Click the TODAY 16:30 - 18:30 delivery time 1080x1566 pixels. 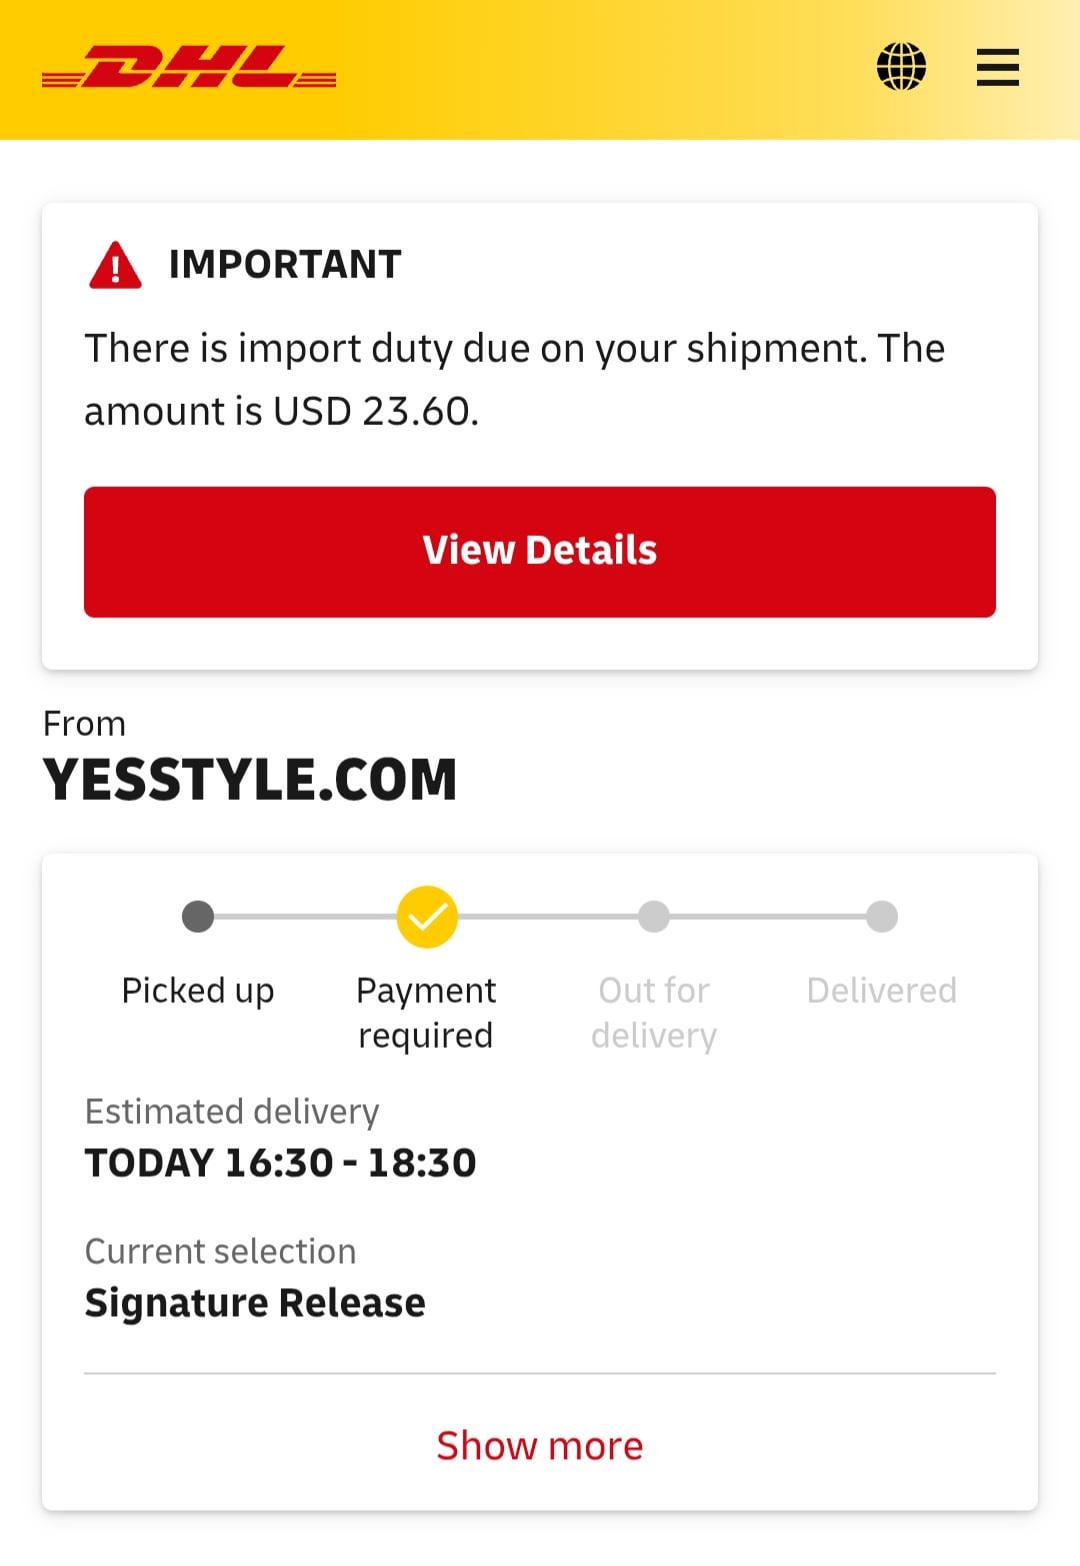click(x=281, y=1163)
